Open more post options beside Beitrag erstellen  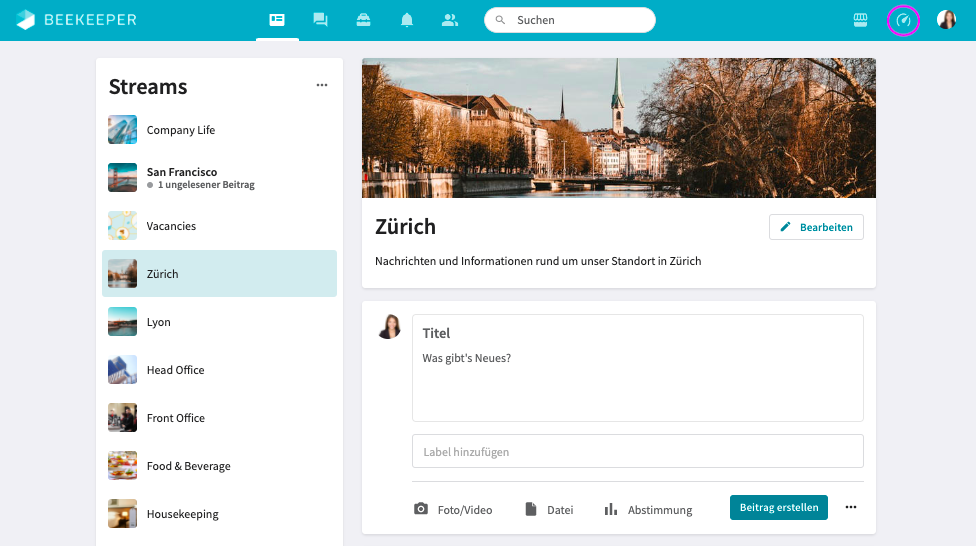tap(851, 507)
